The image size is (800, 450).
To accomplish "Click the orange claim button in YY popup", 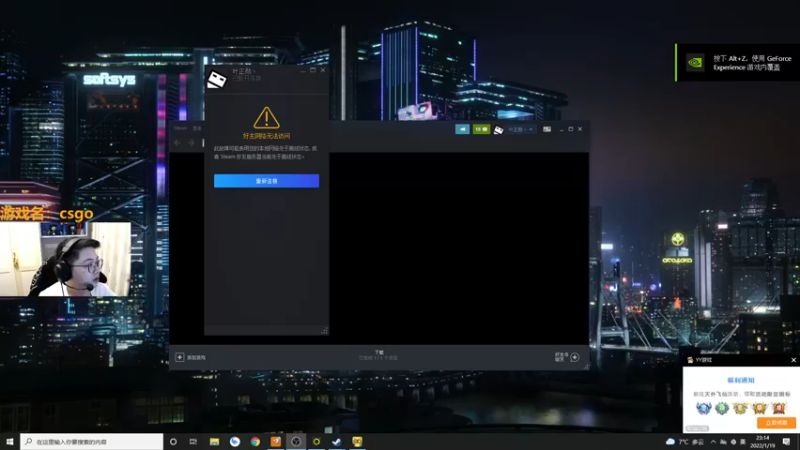I will point(776,422).
